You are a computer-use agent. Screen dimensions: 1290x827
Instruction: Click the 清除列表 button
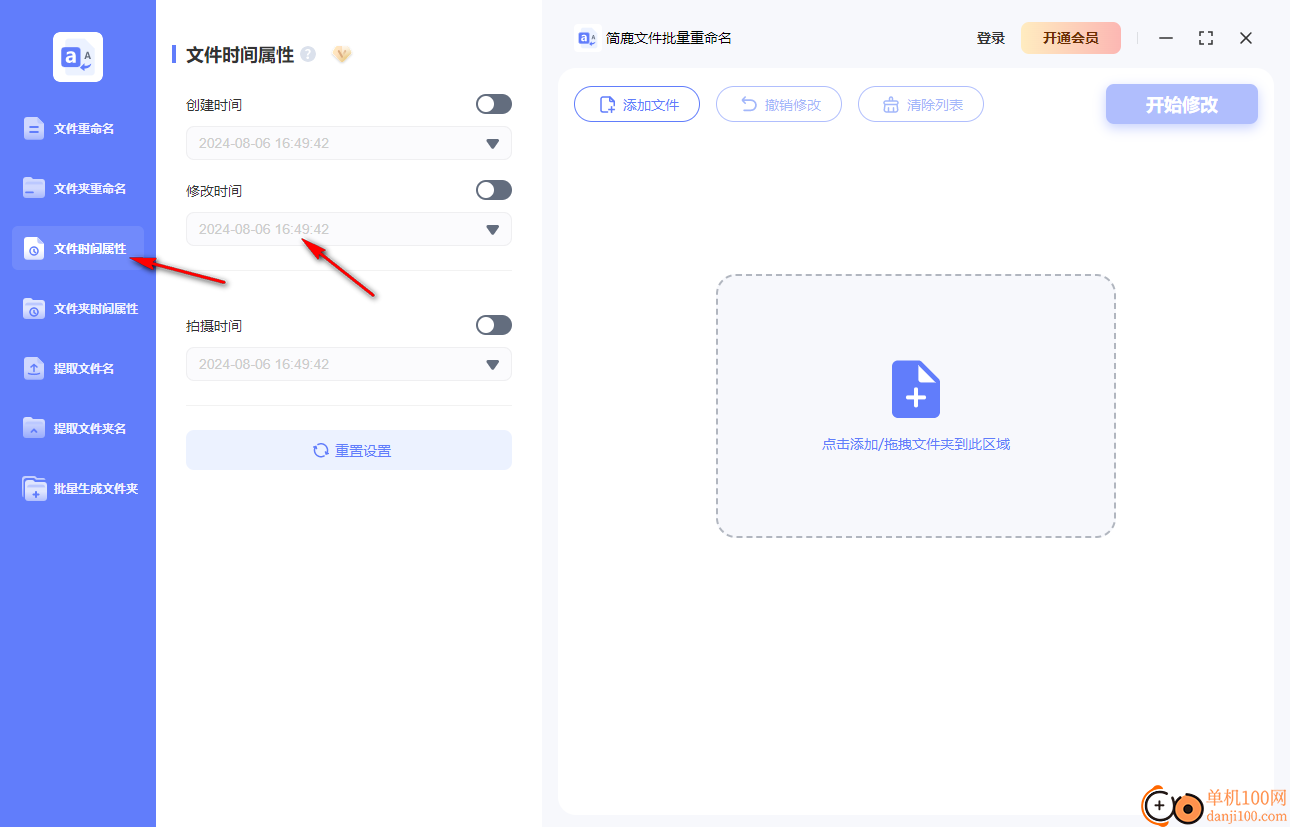[x=921, y=104]
